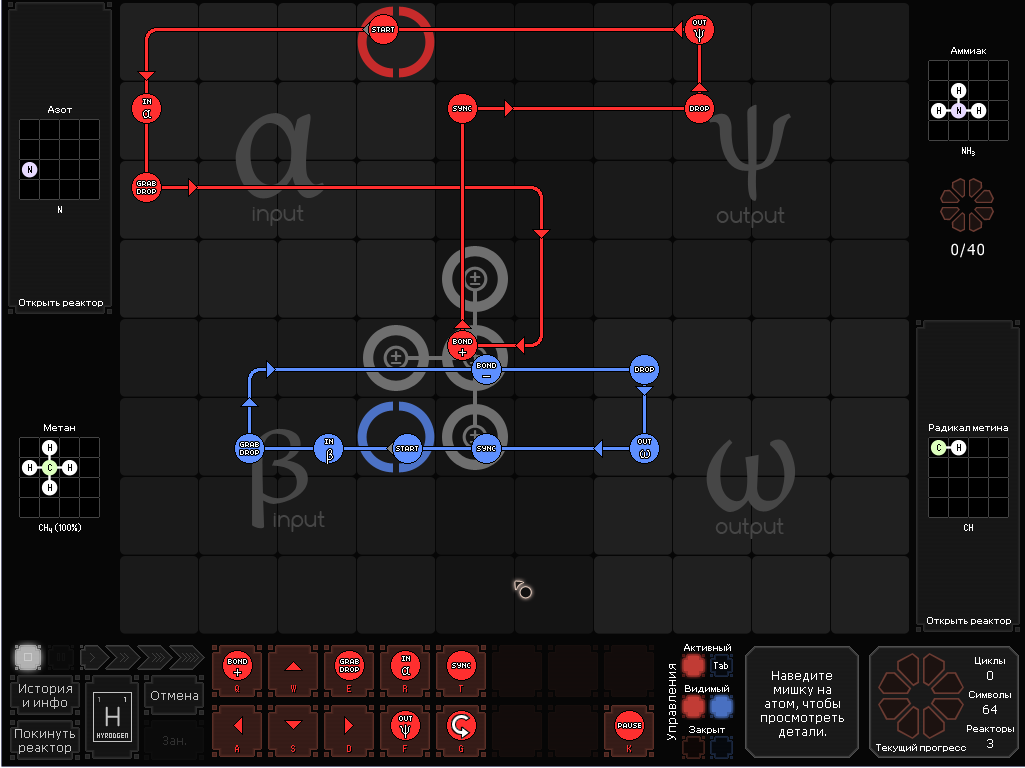Screen dimensions: 1025x768
Task: Click the red BOND+ node on the grid
Action: click(462, 346)
